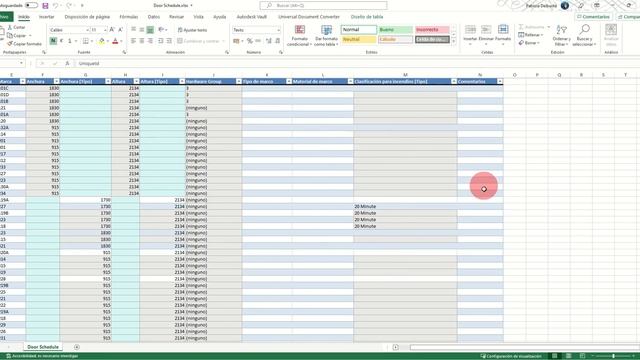Open the Revisar tab

(x=176, y=17)
